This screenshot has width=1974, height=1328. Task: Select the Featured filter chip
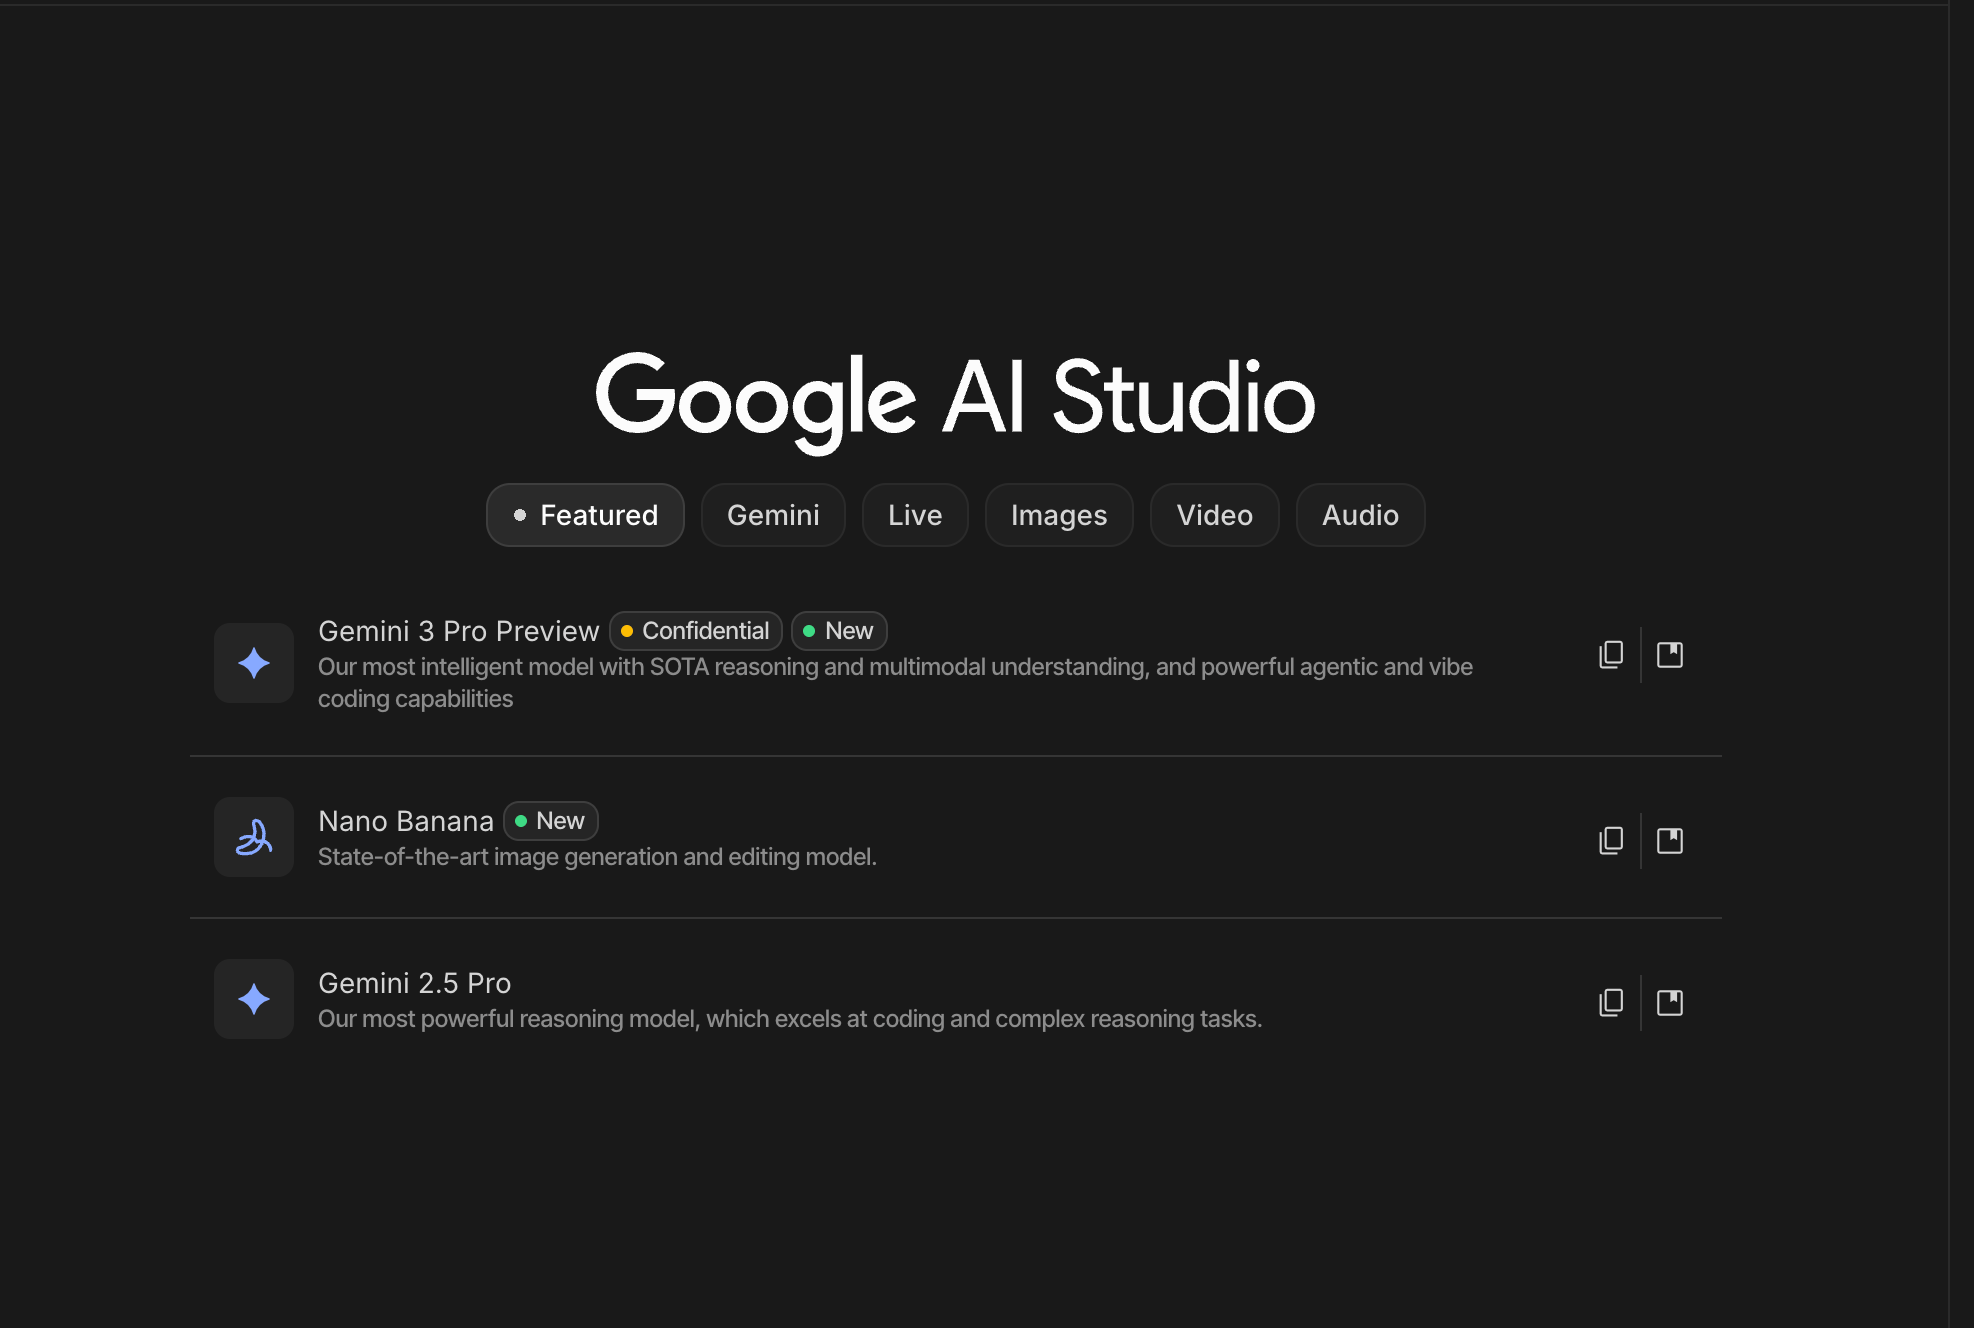point(585,515)
